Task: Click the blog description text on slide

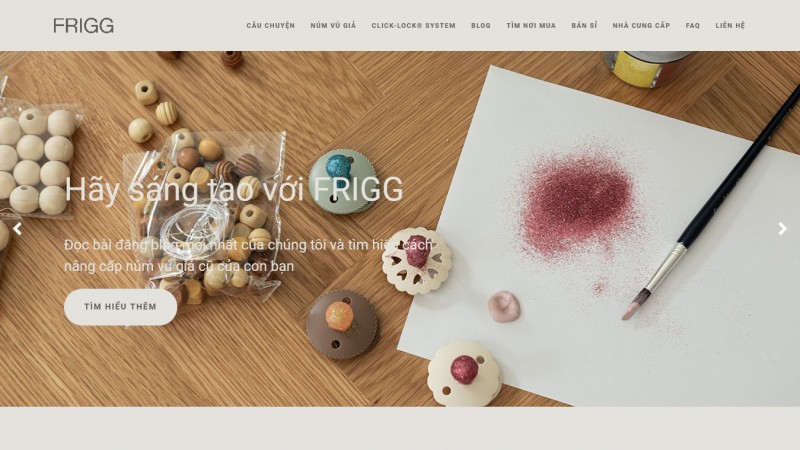Action: [248, 255]
